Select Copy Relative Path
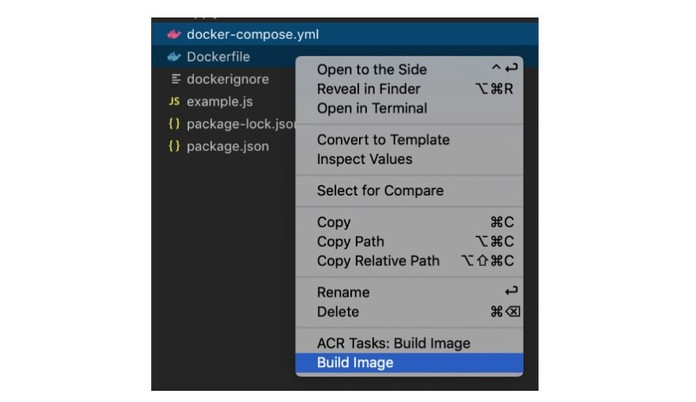696x402 pixels. coord(378,261)
